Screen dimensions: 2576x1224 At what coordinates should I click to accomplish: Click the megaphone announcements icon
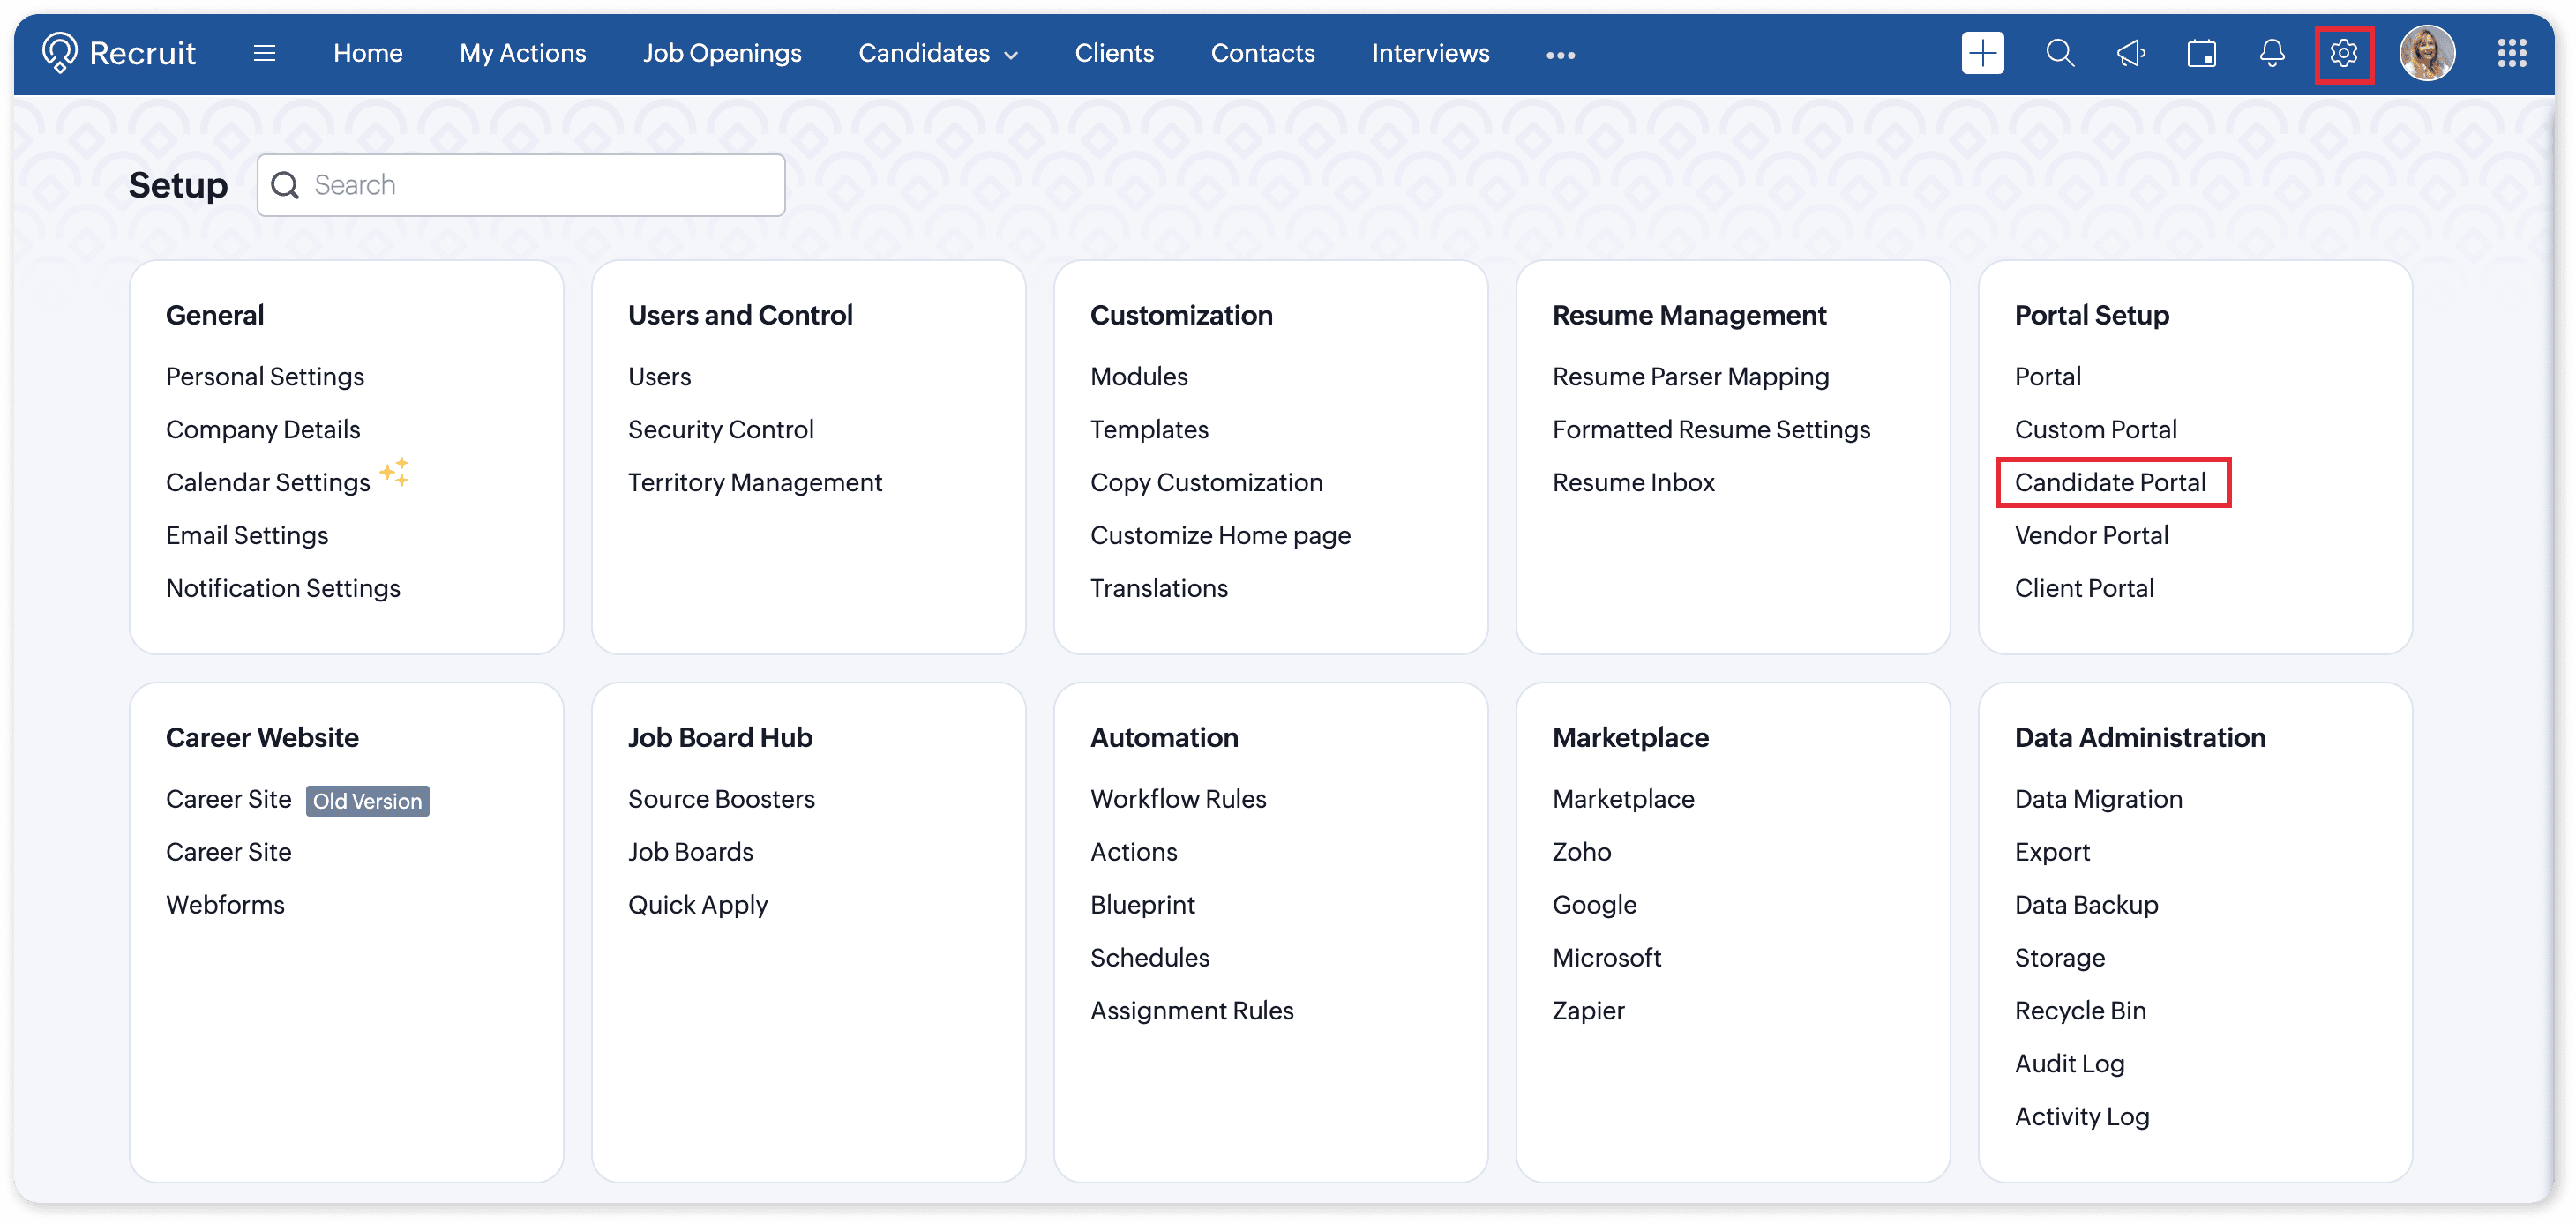[2130, 54]
